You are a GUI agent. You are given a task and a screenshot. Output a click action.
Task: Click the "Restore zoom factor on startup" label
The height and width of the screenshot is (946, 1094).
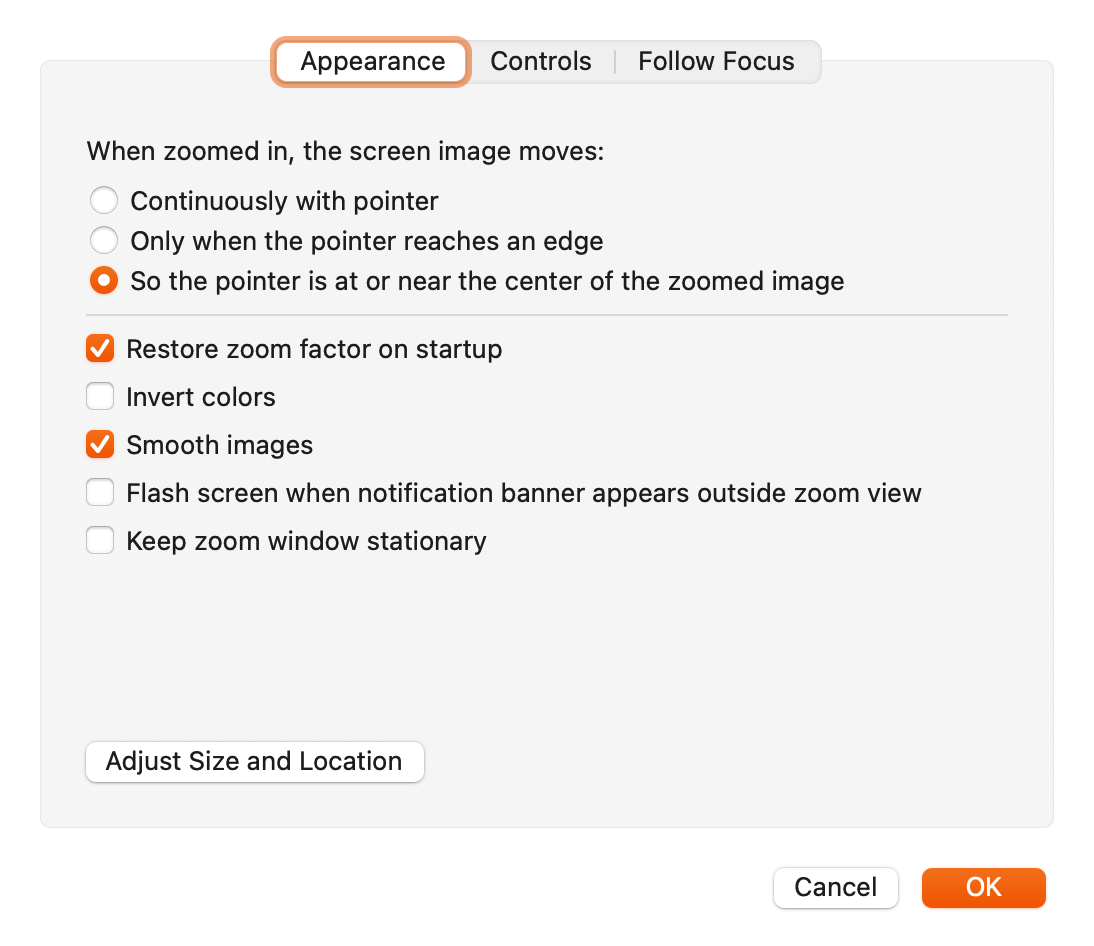coord(314,349)
